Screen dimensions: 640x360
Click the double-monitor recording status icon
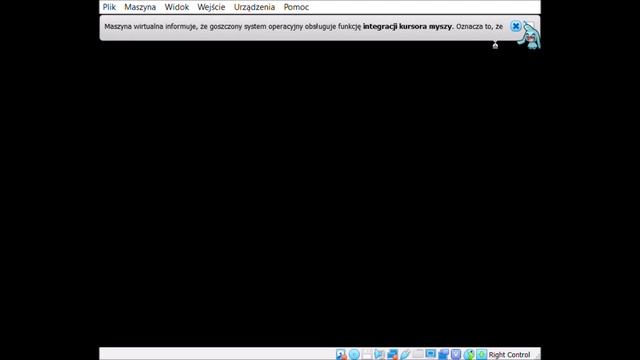pos(443,354)
